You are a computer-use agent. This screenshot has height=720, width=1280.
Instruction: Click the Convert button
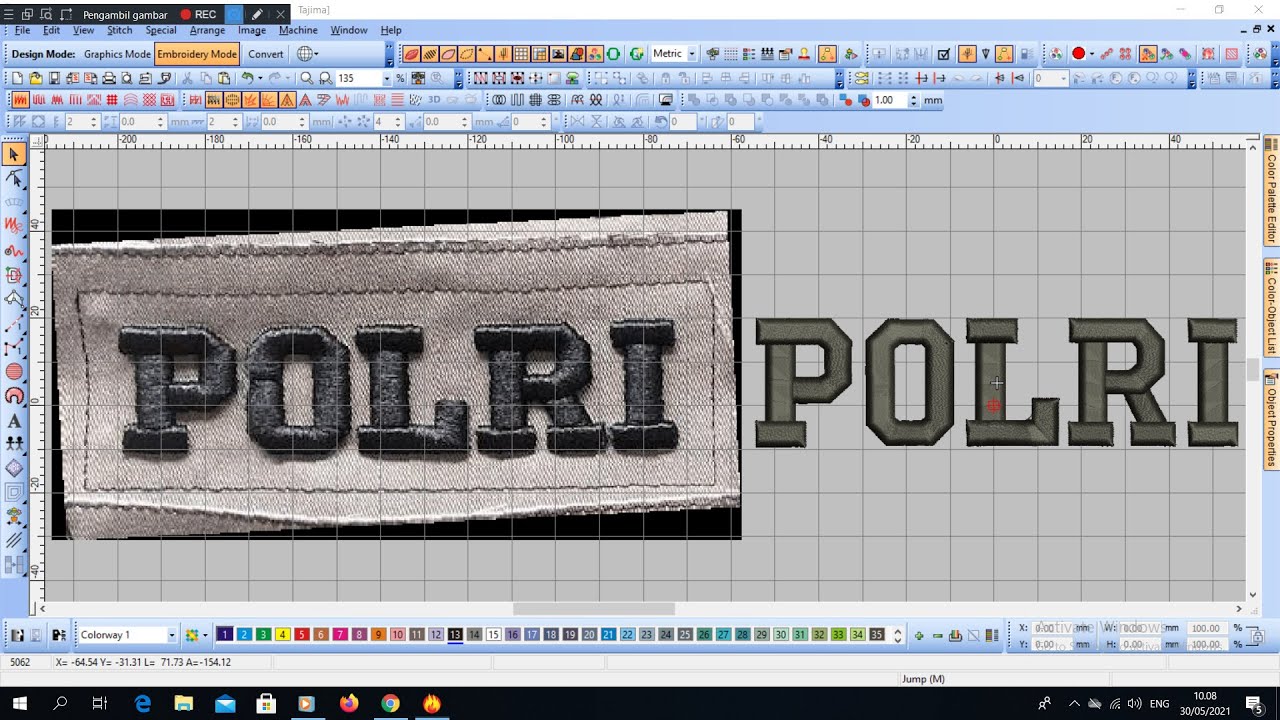(265, 54)
